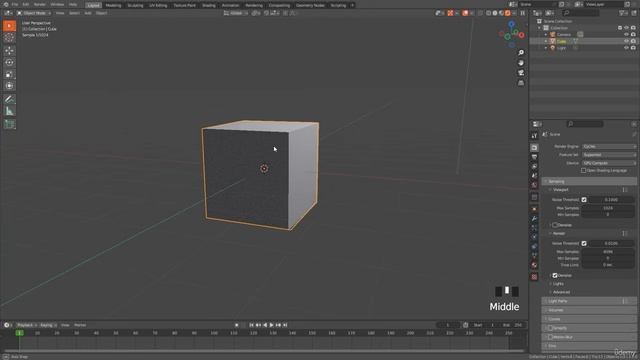The width and height of the screenshot is (640, 360).
Task: Switch perspective/orthographic grid icon
Action: (x=521, y=83)
